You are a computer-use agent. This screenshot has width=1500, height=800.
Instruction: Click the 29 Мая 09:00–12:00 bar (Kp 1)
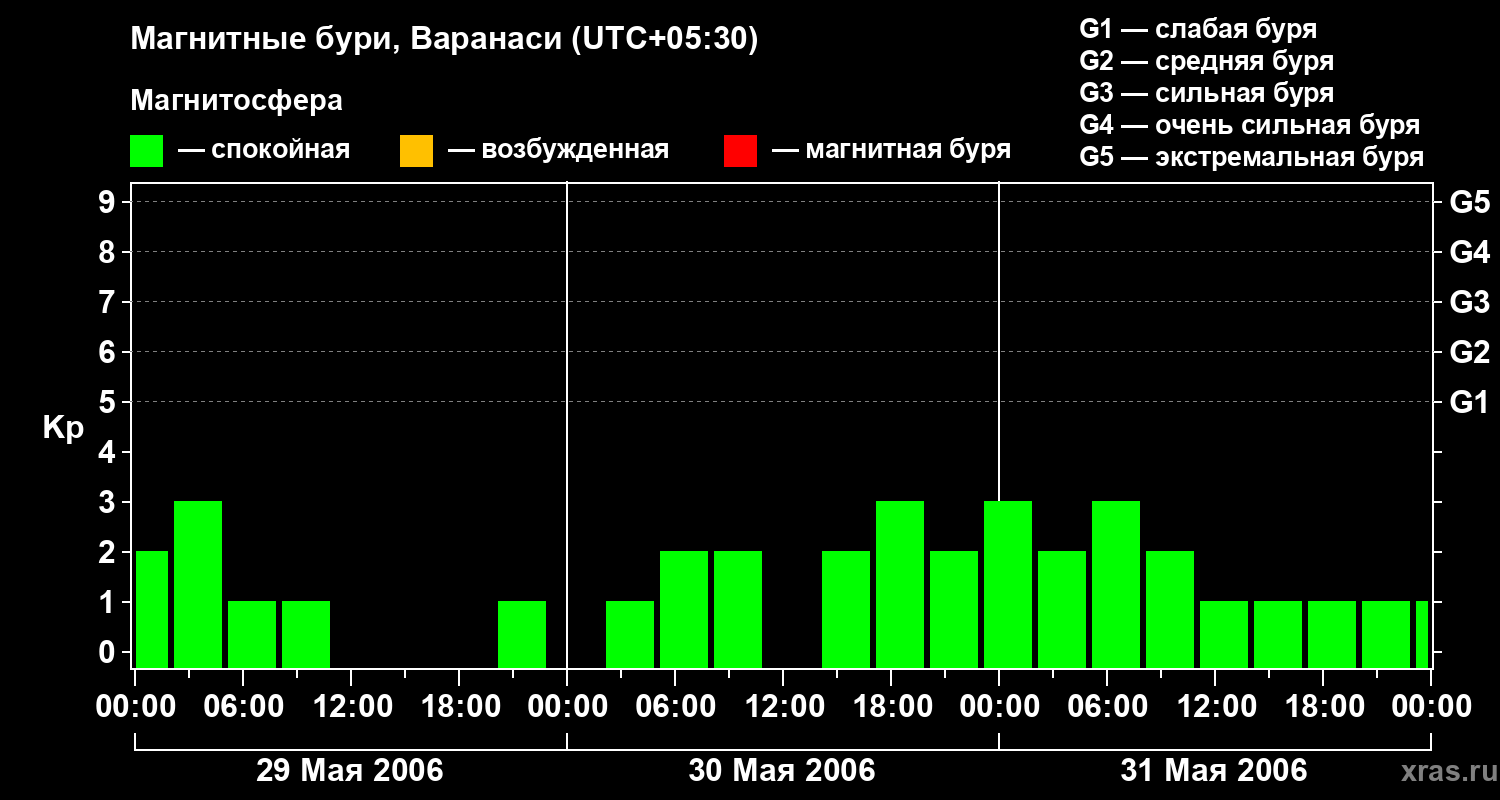pos(306,634)
